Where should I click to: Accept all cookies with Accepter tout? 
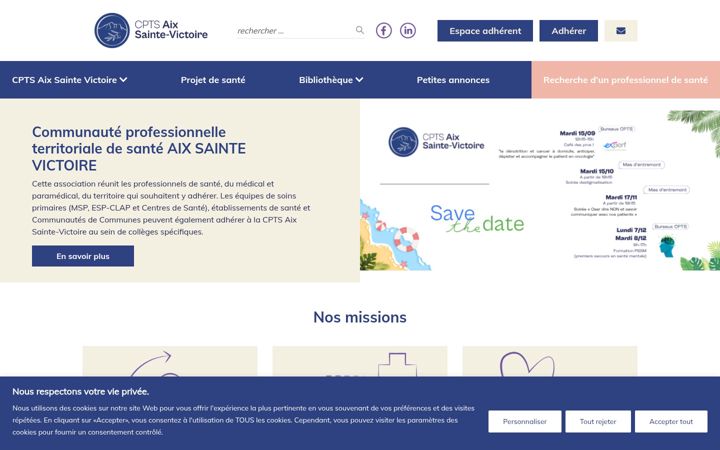coord(671,422)
